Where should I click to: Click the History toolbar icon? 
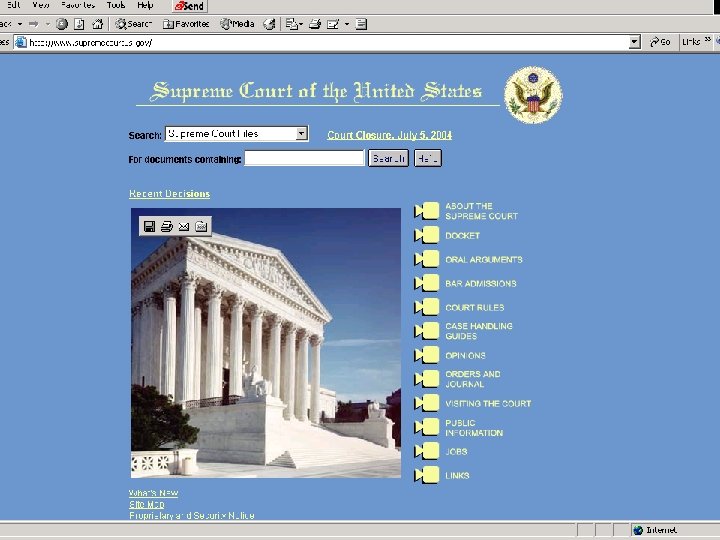[269, 24]
